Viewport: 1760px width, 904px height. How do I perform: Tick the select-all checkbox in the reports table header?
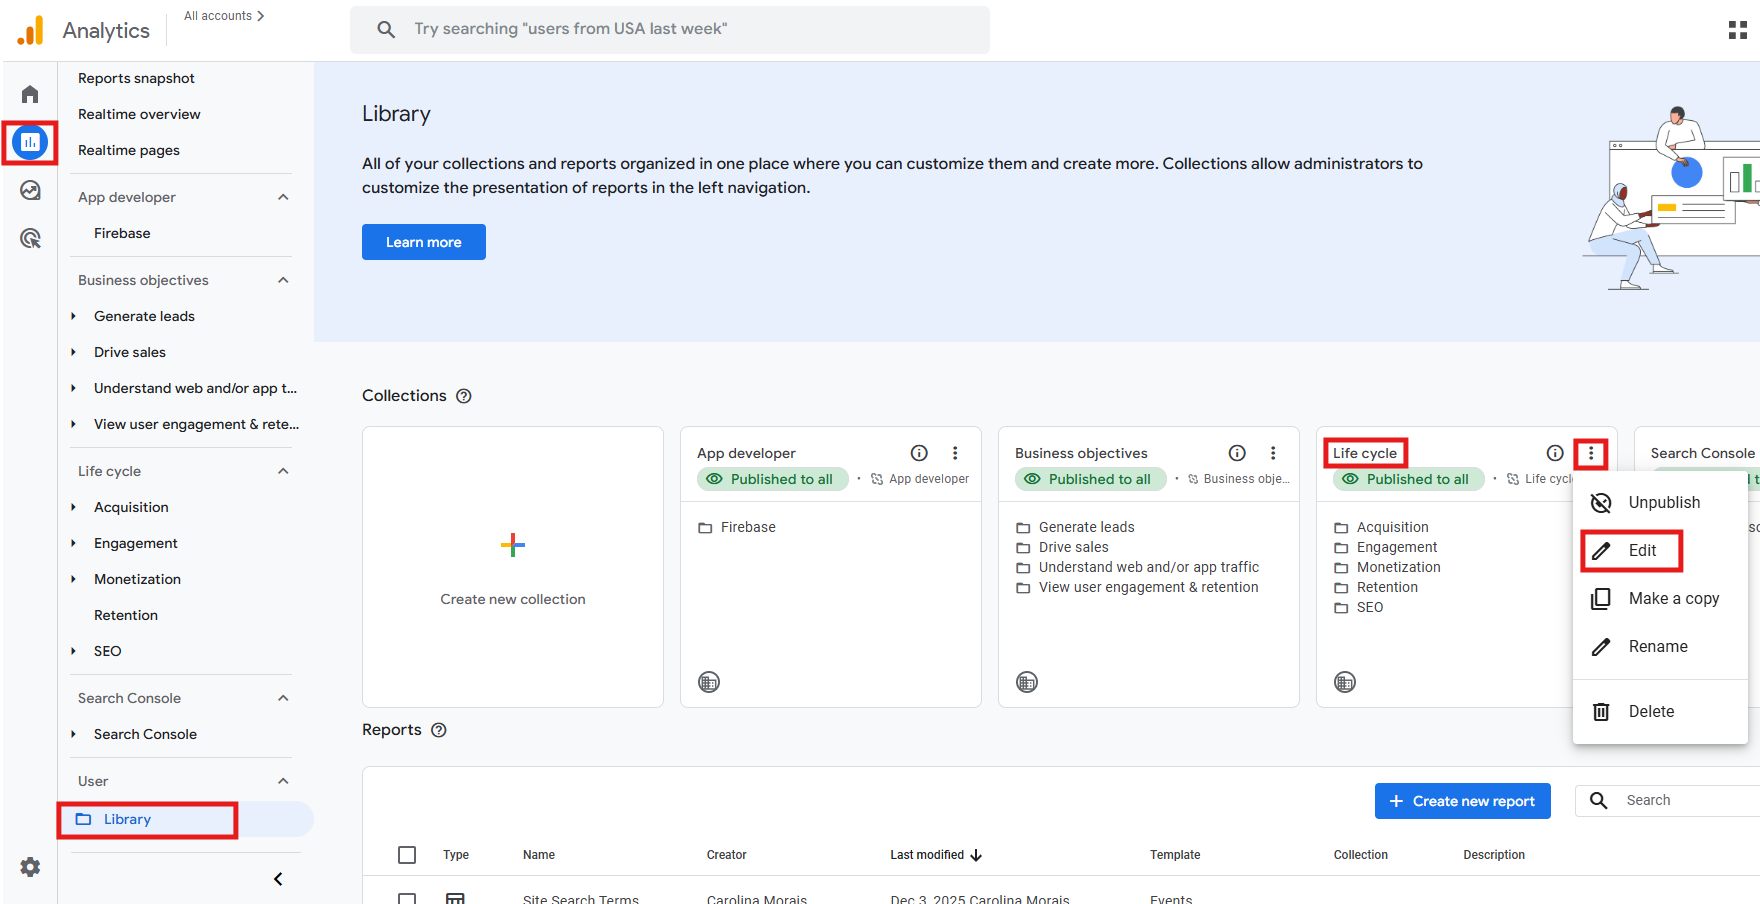point(407,855)
